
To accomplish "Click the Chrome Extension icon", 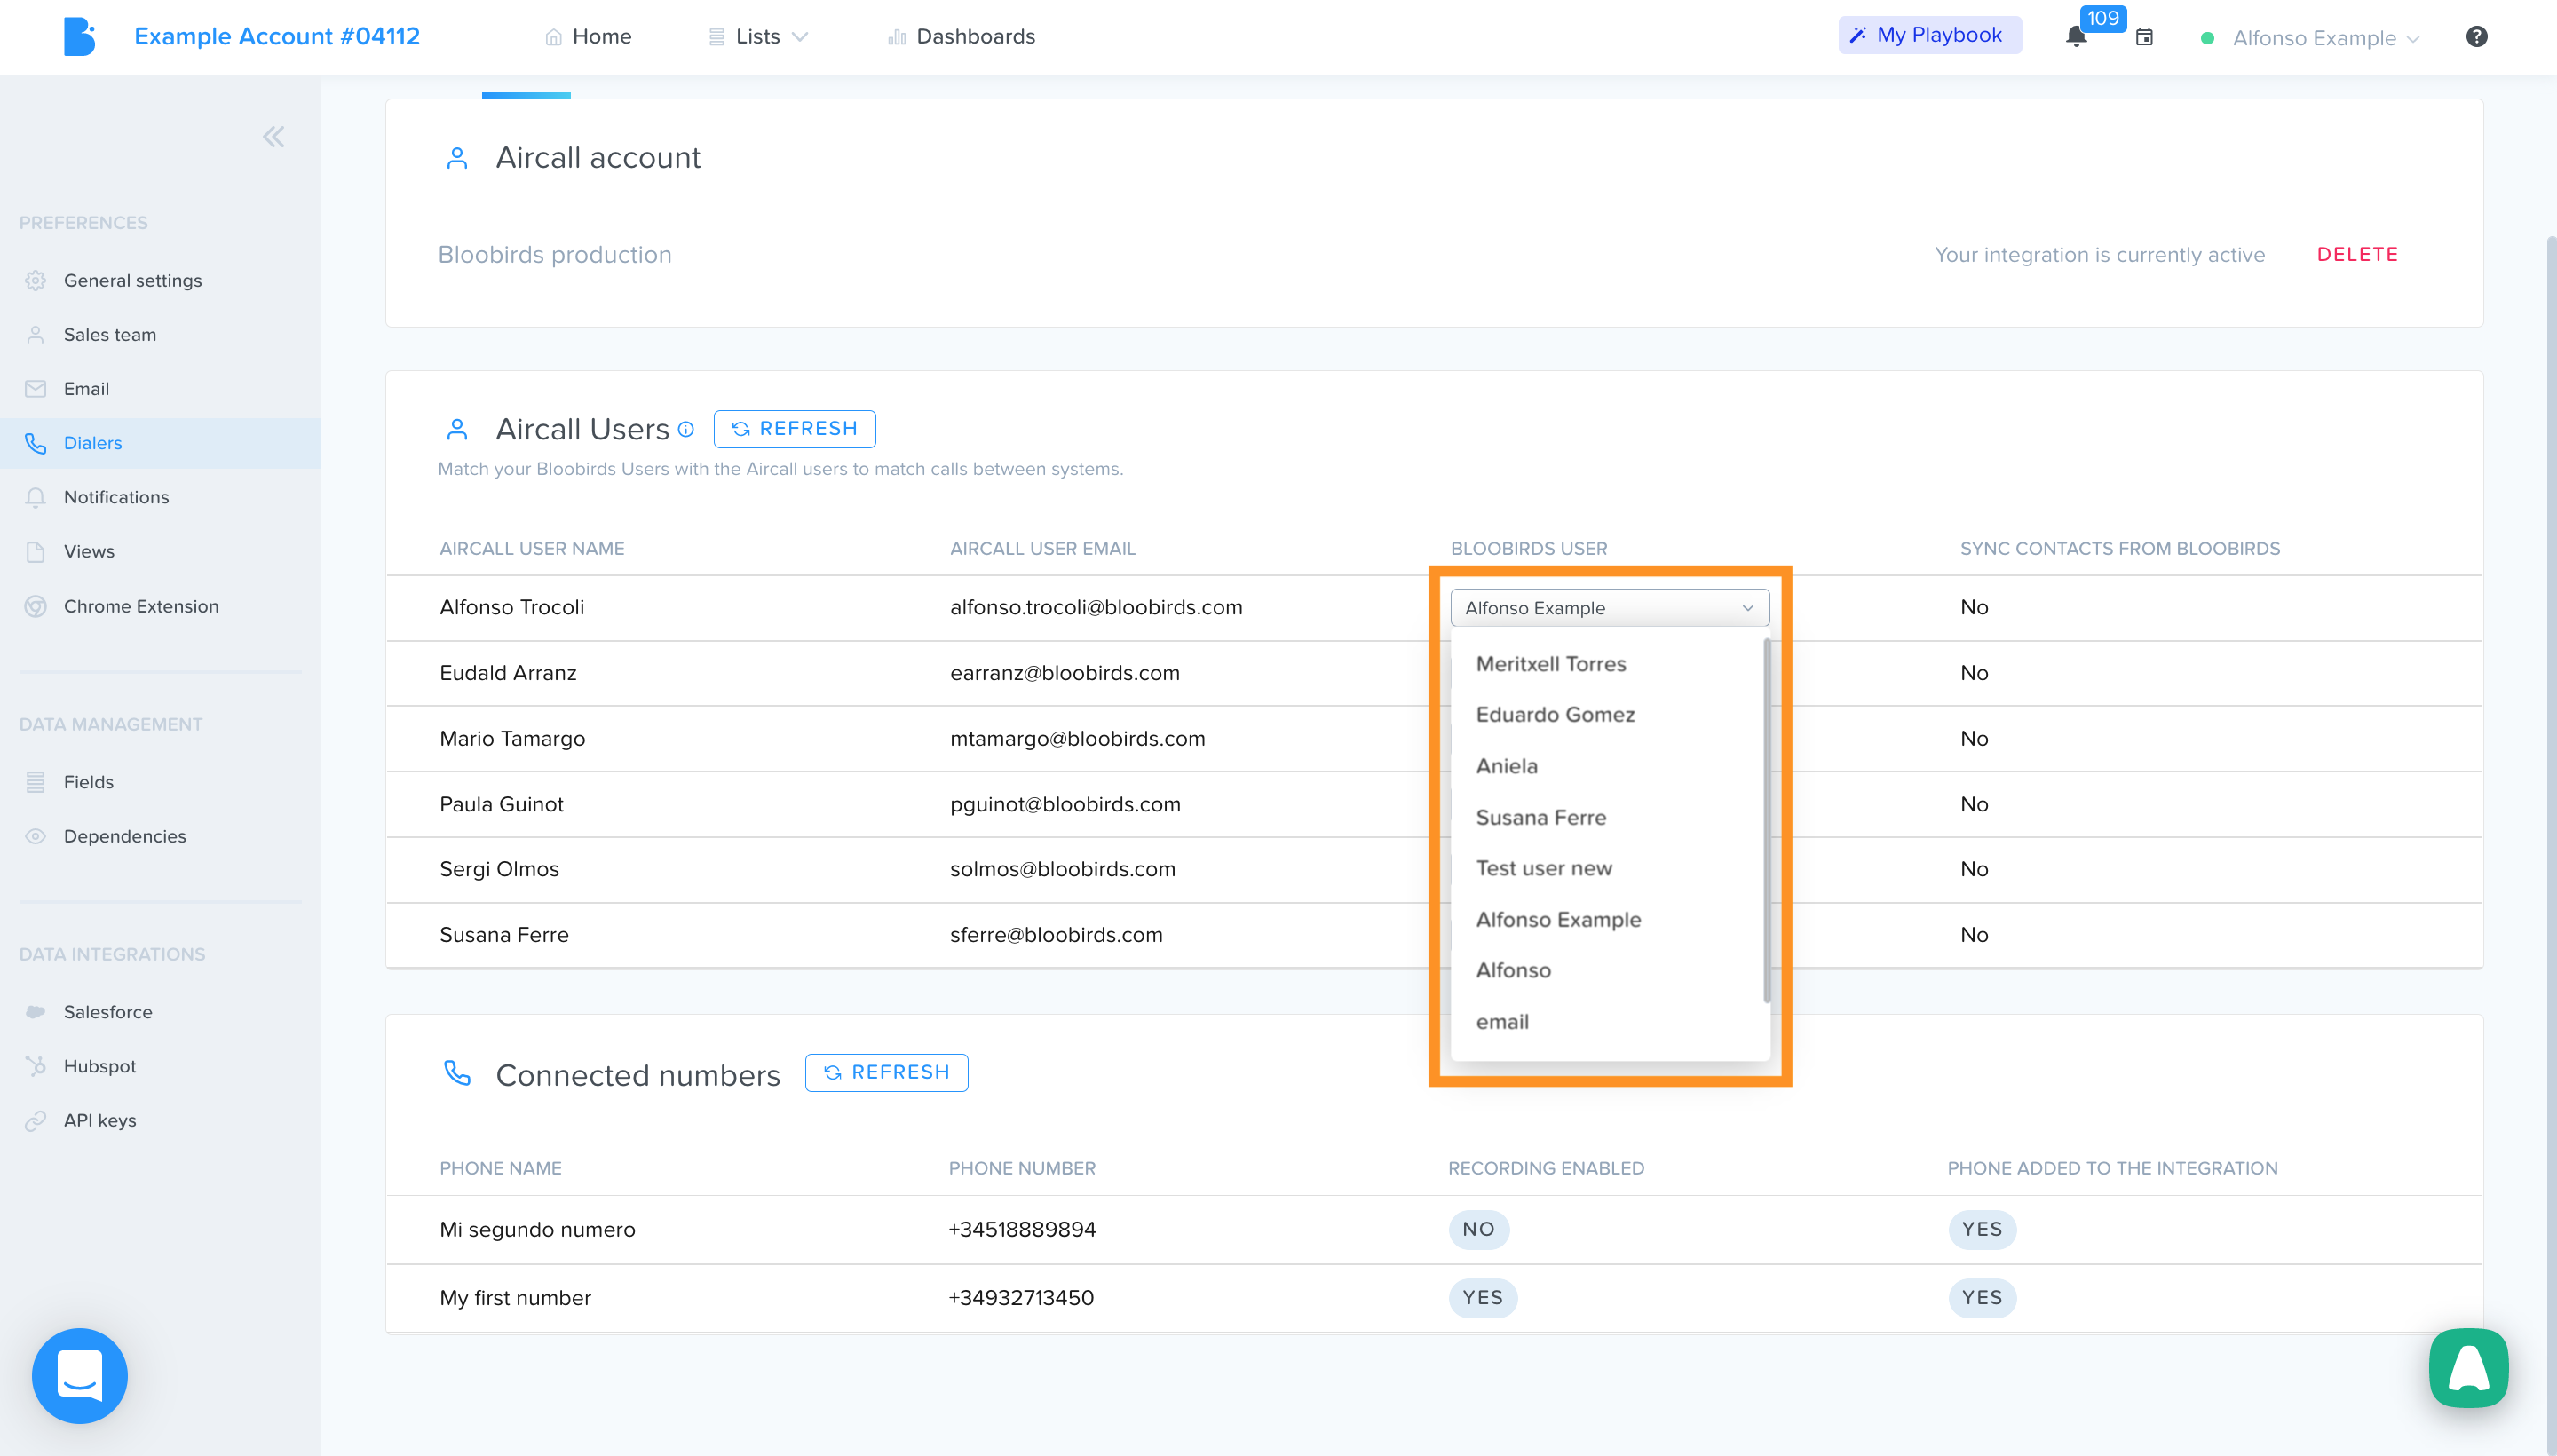I will pos(36,606).
